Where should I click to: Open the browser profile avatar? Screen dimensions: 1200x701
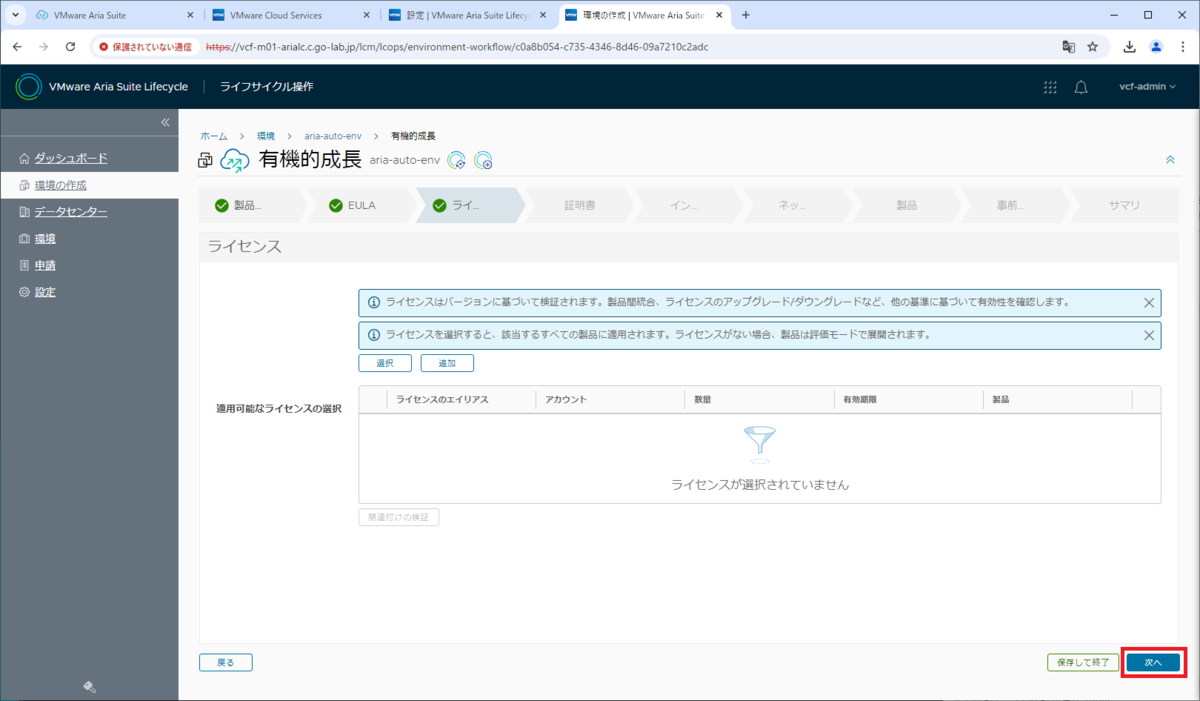tap(1156, 47)
